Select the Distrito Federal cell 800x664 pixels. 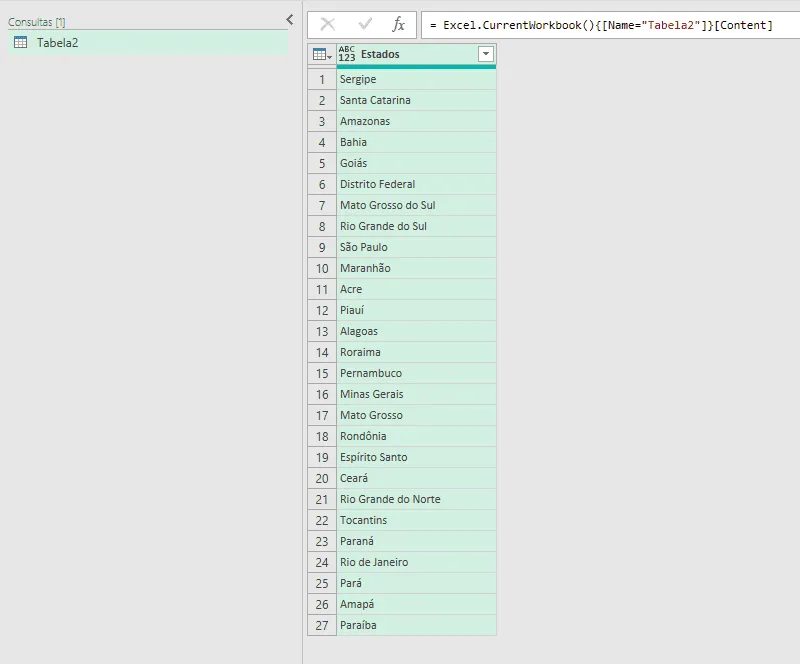point(416,184)
